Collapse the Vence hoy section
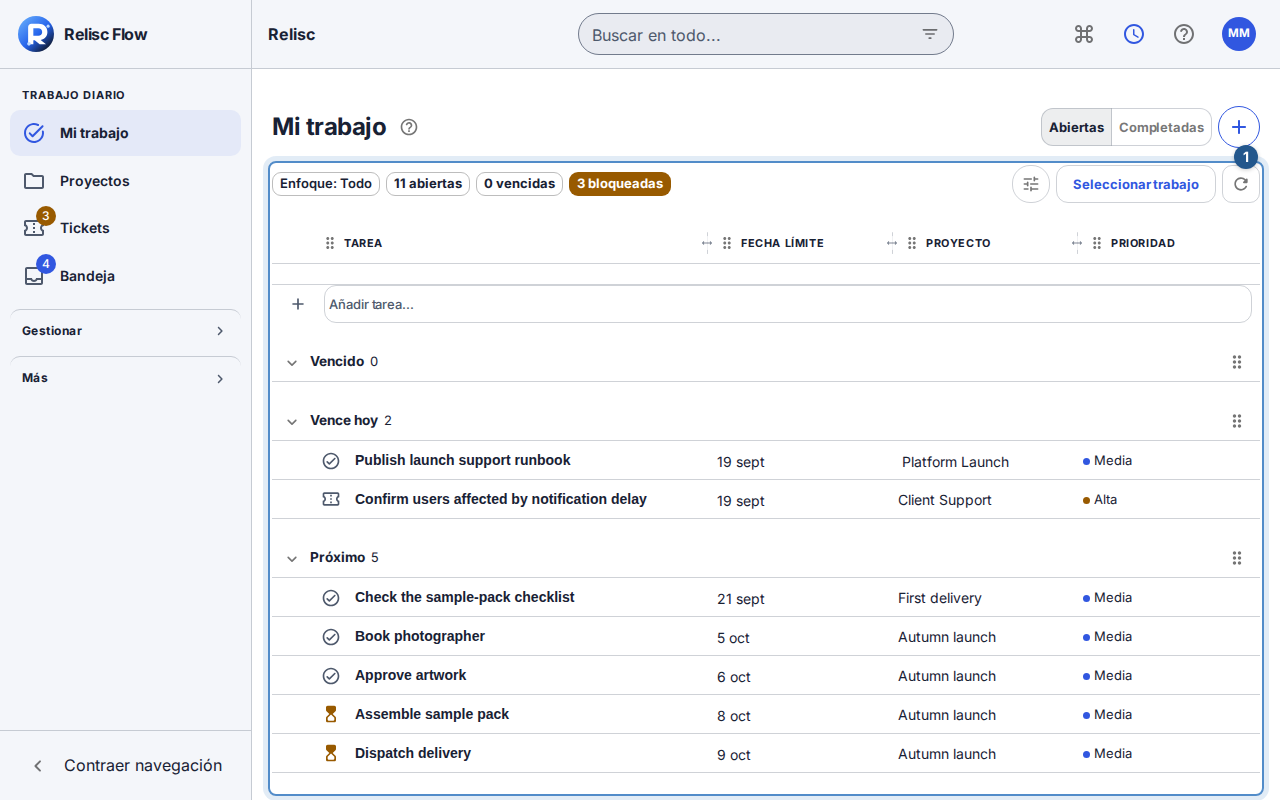The image size is (1280, 800). click(292, 421)
